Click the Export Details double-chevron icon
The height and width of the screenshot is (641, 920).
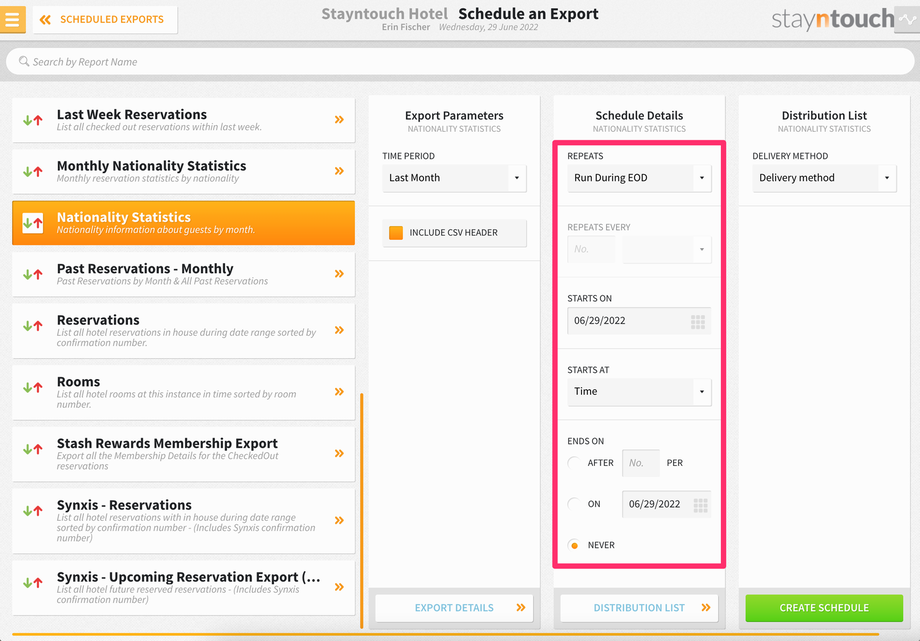point(520,608)
